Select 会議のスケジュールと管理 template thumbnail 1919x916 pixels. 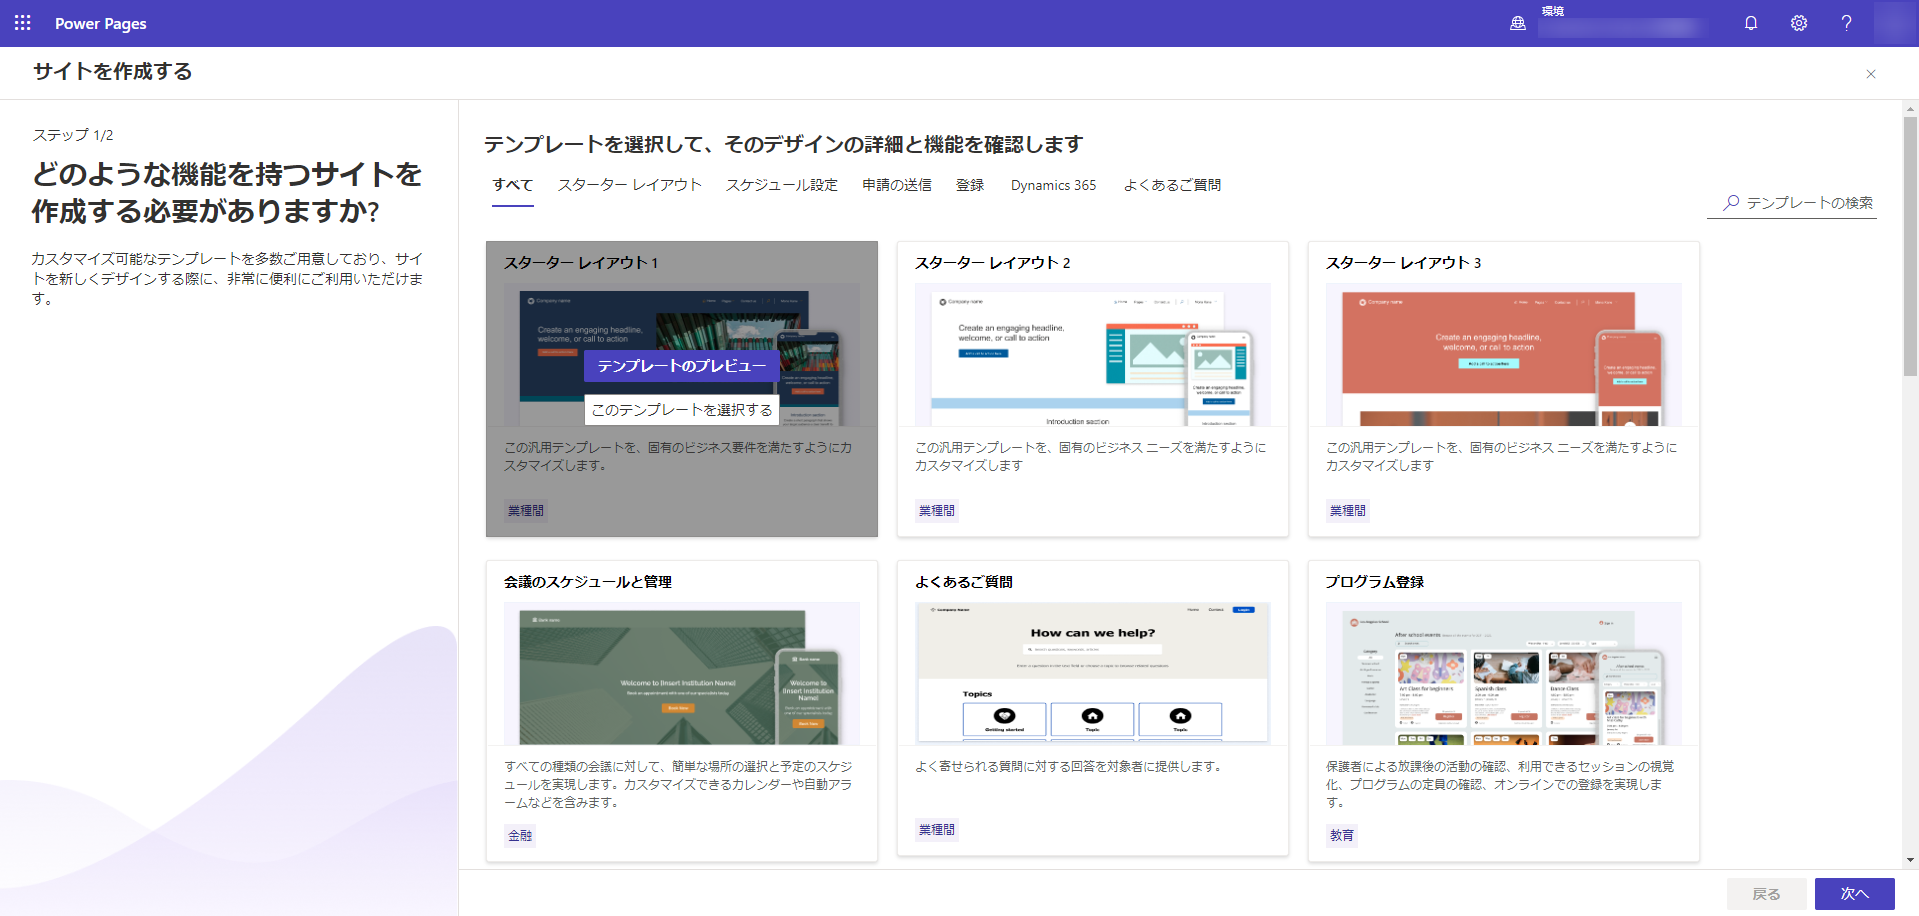click(682, 674)
